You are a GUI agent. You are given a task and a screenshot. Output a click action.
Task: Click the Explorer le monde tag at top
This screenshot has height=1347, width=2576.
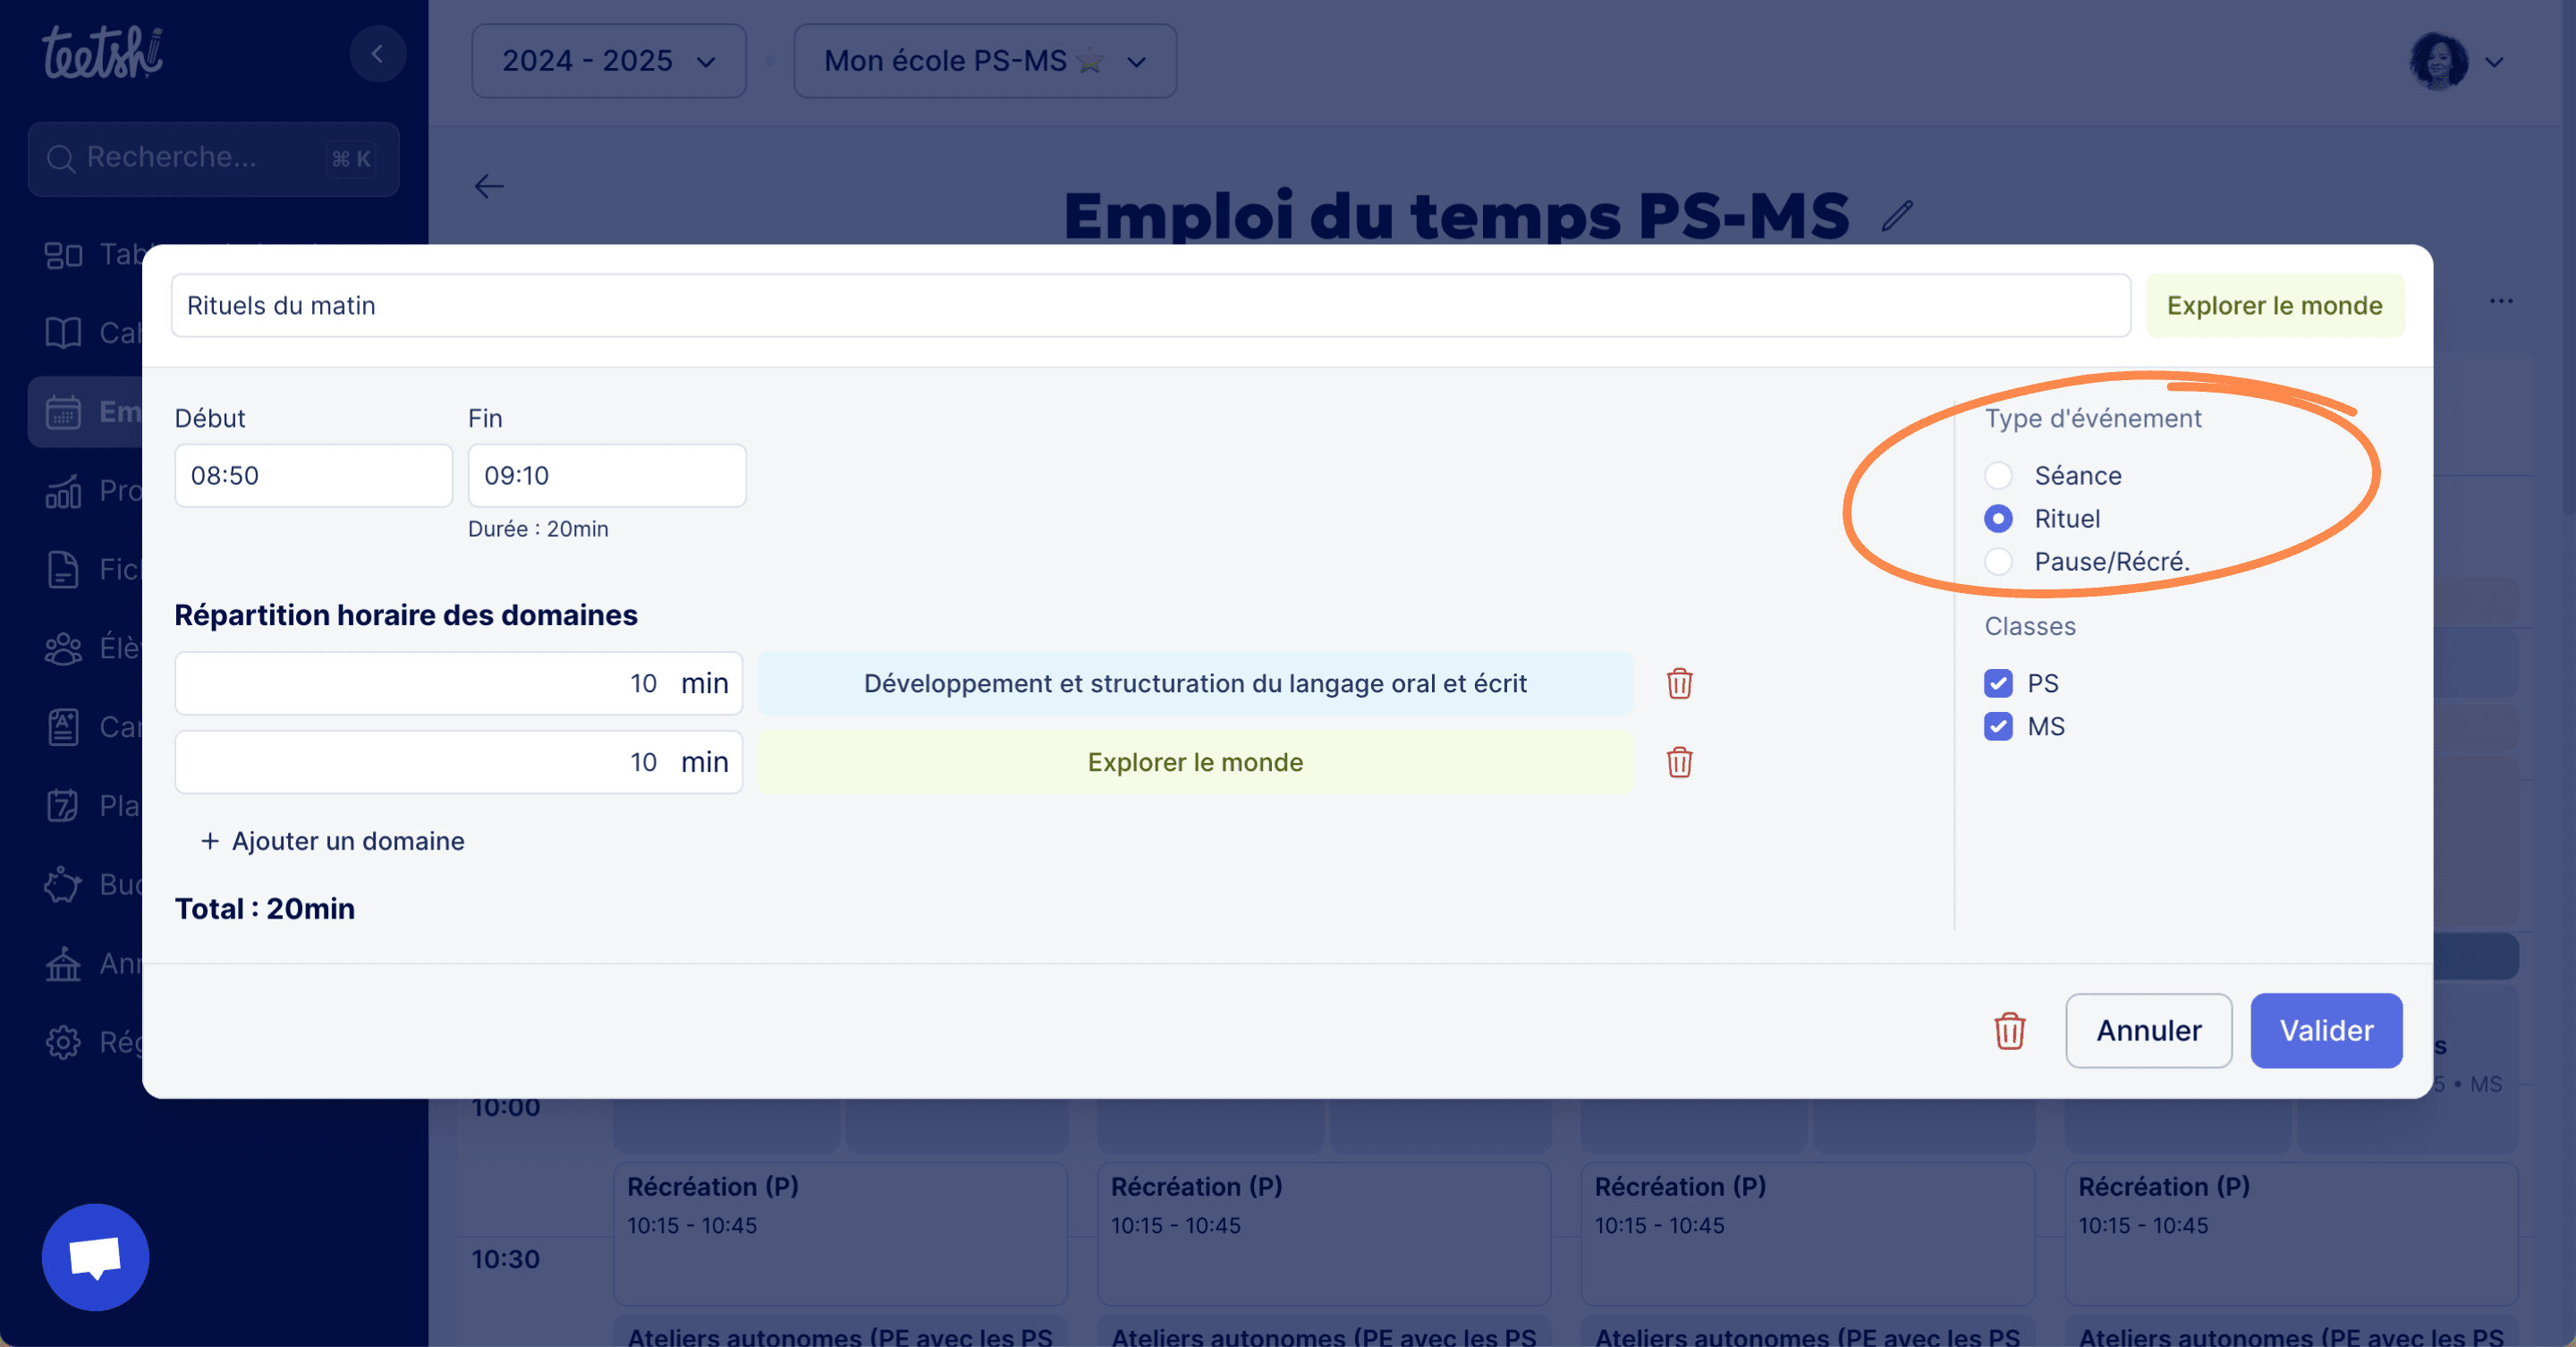tap(2274, 305)
